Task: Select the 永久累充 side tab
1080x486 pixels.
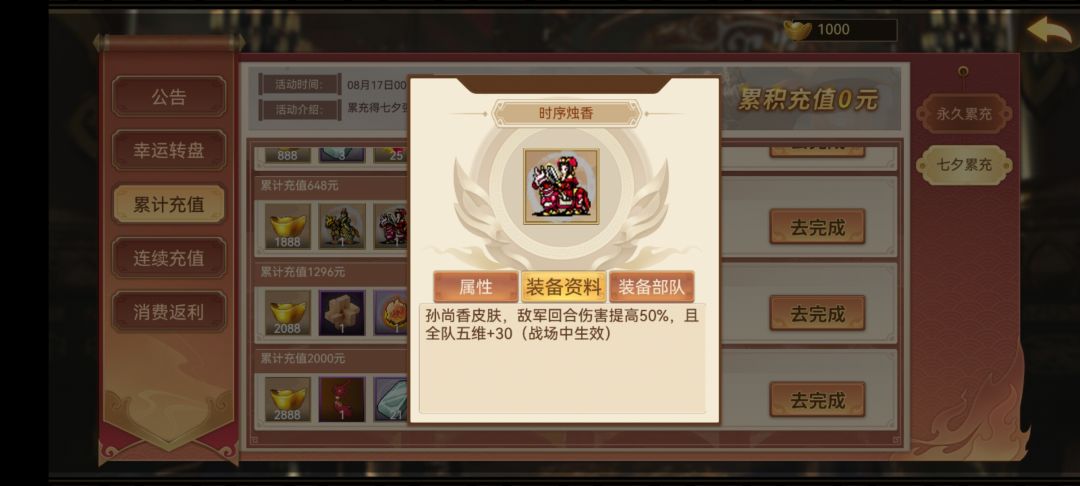Action: [x=964, y=114]
